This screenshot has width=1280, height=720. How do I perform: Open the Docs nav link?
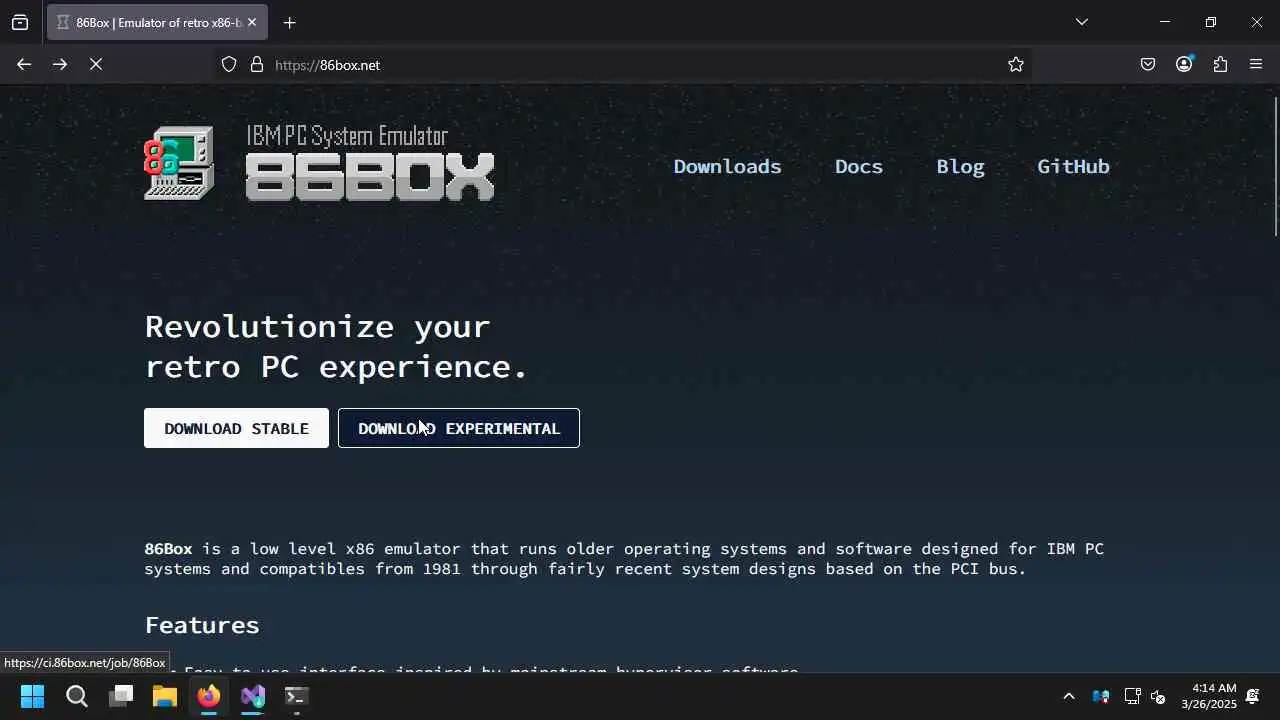click(x=859, y=166)
